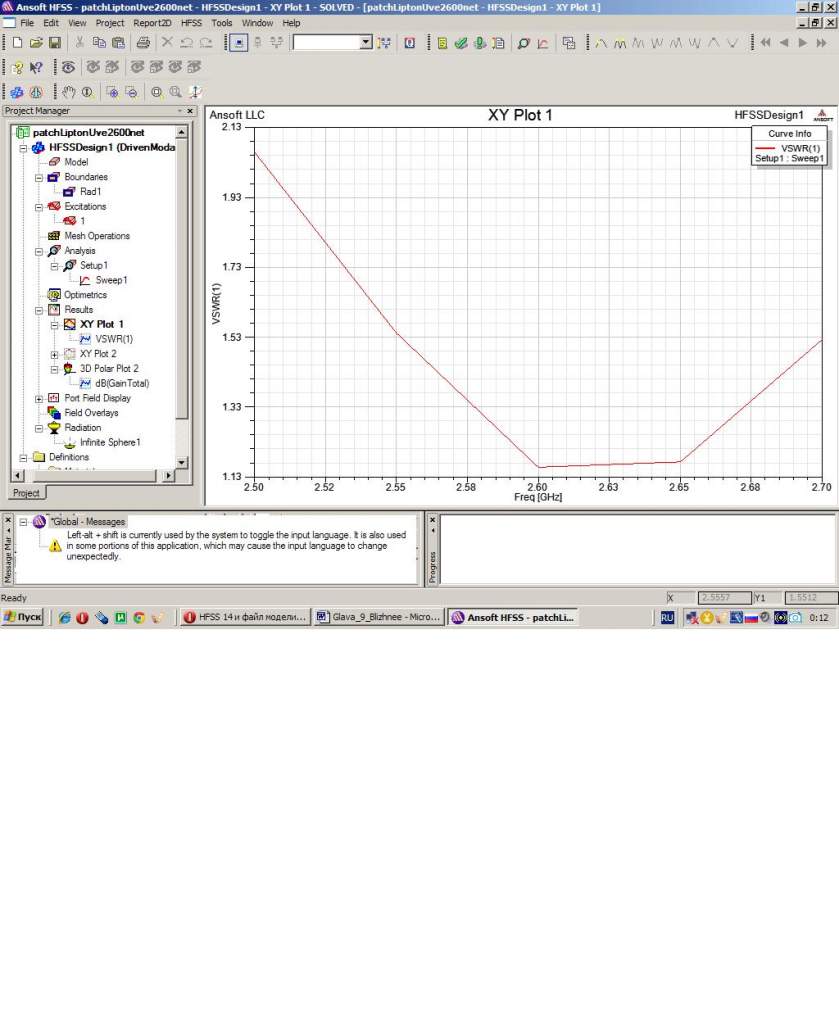Close the Project Manager panel
The height and width of the screenshot is (1024, 839).
click(x=190, y=111)
